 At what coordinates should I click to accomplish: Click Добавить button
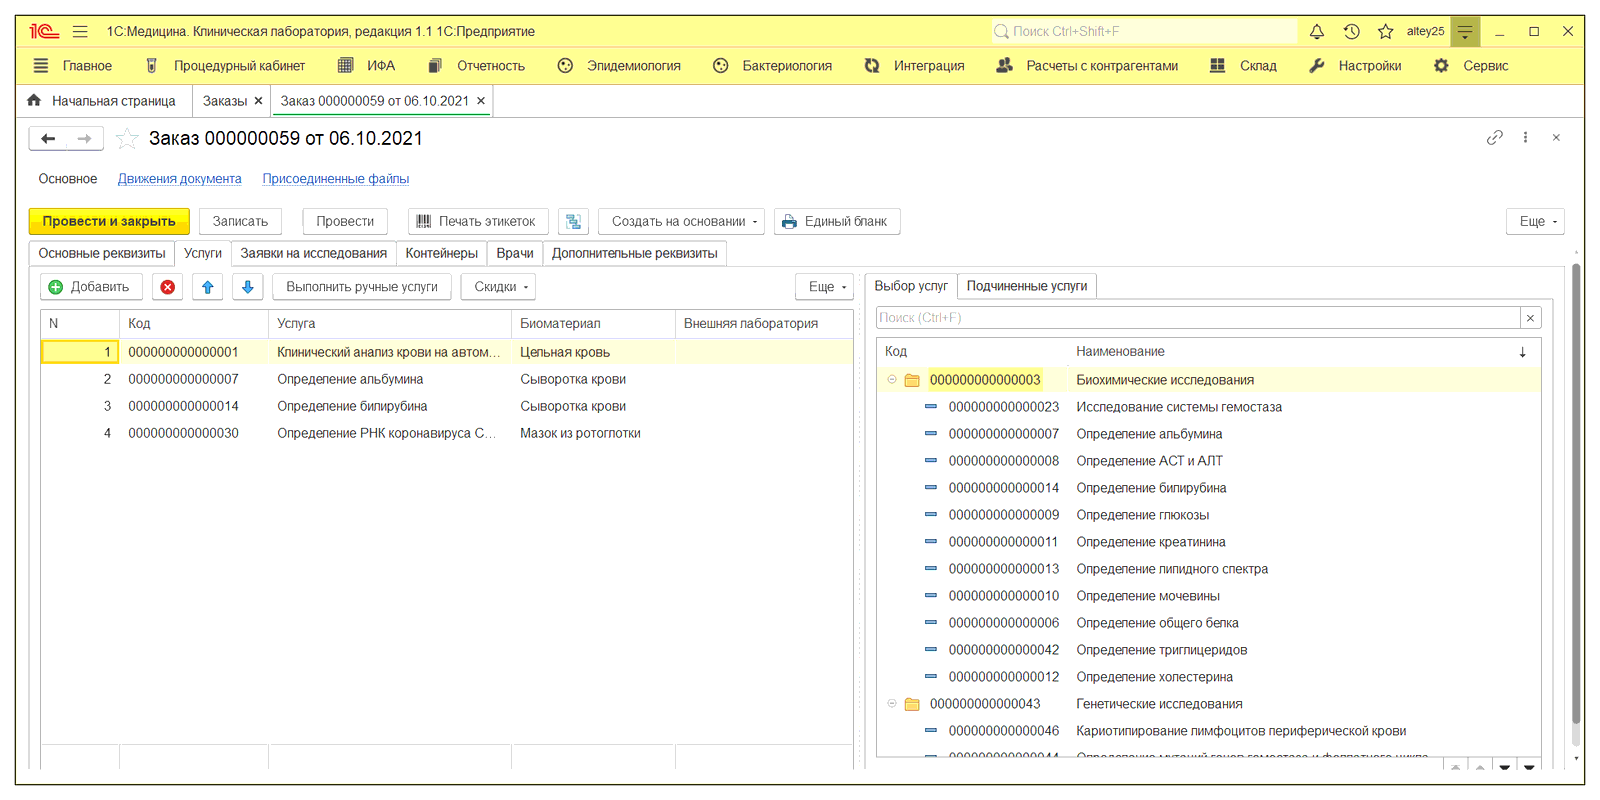coord(91,287)
